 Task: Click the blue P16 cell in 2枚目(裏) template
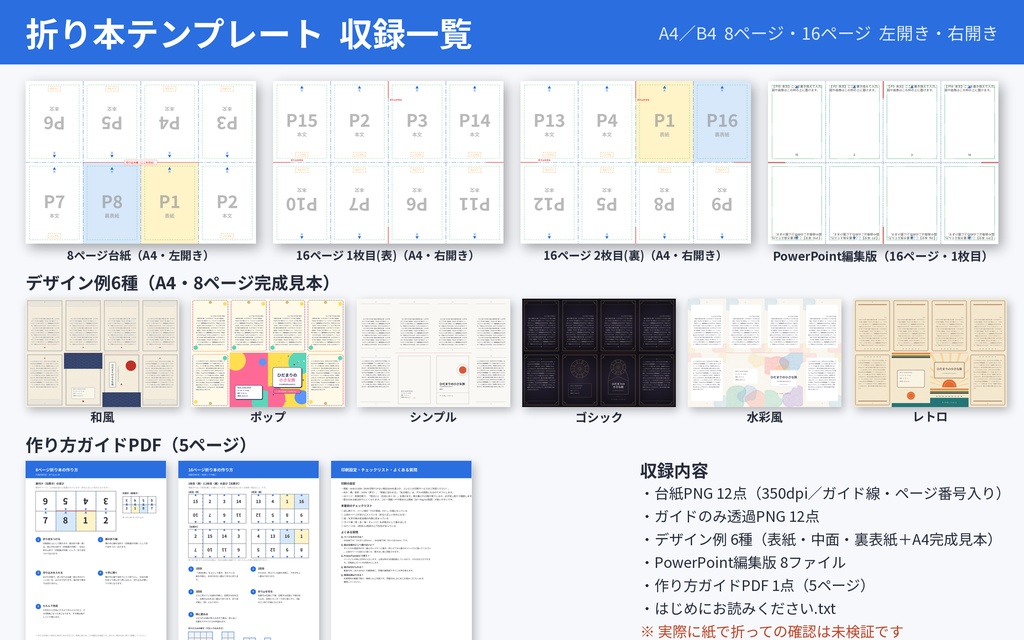pos(722,121)
